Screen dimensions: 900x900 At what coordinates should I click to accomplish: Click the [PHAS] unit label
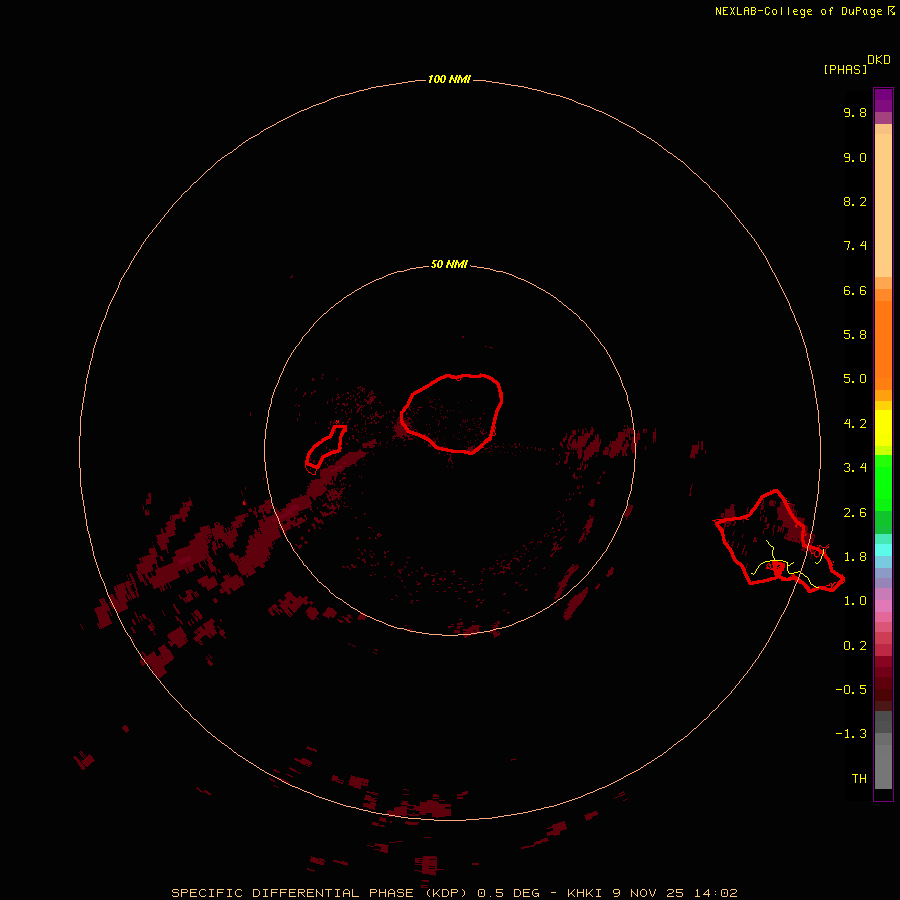(x=845, y=69)
